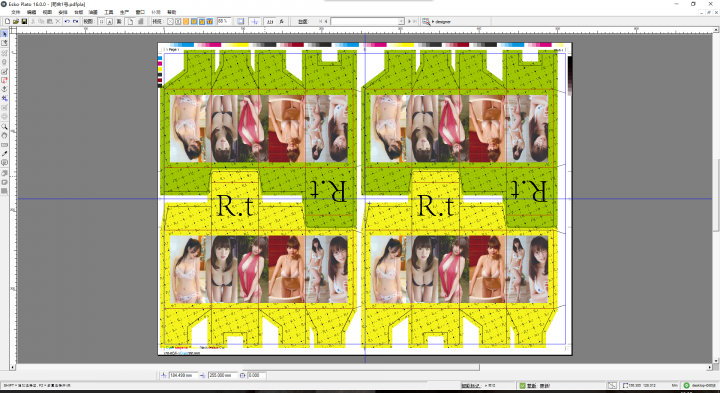This screenshot has width=720, height=393.
Task: Toggle the orange filled view mode button
Action: coord(186,21)
